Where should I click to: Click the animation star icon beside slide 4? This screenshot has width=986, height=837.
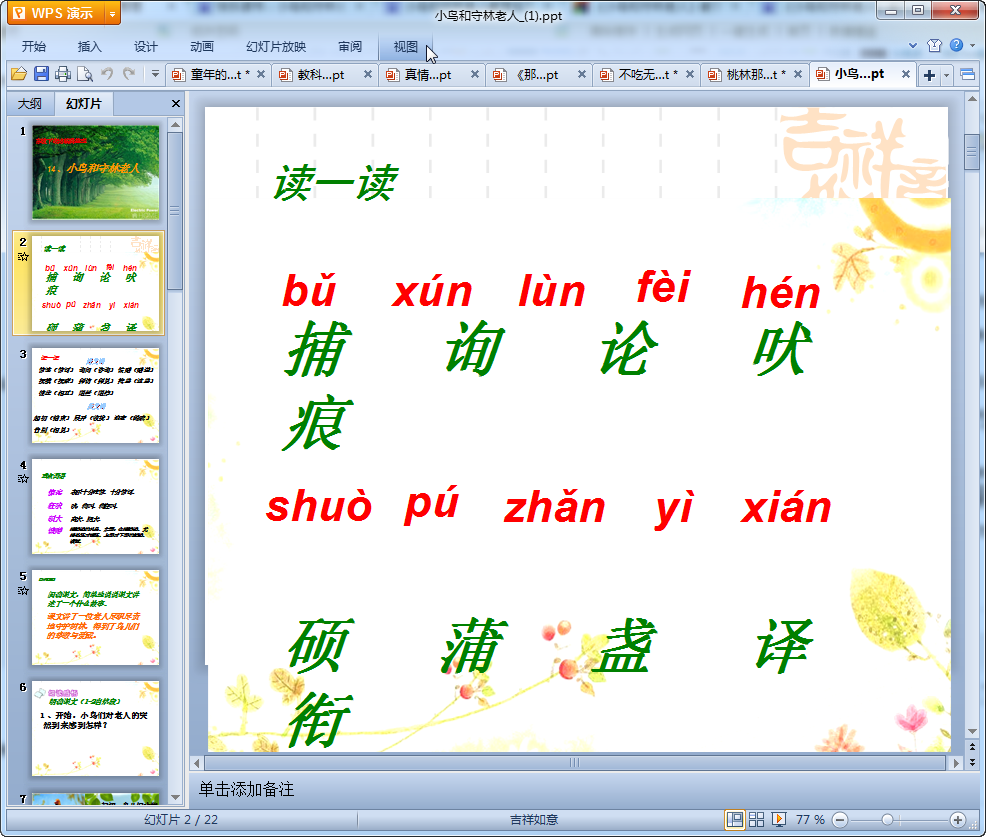[x=23, y=479]
